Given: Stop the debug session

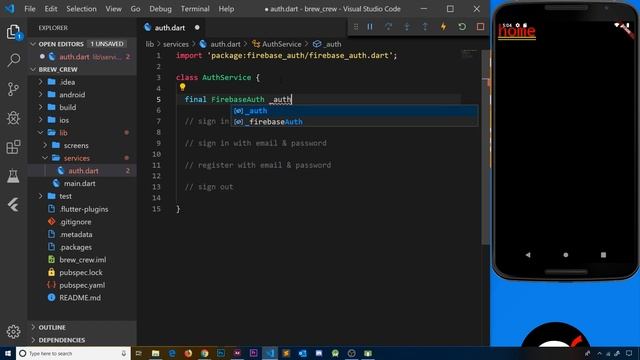Looking at the screenshot, I should pyautogui.click(x=480, y=27).
